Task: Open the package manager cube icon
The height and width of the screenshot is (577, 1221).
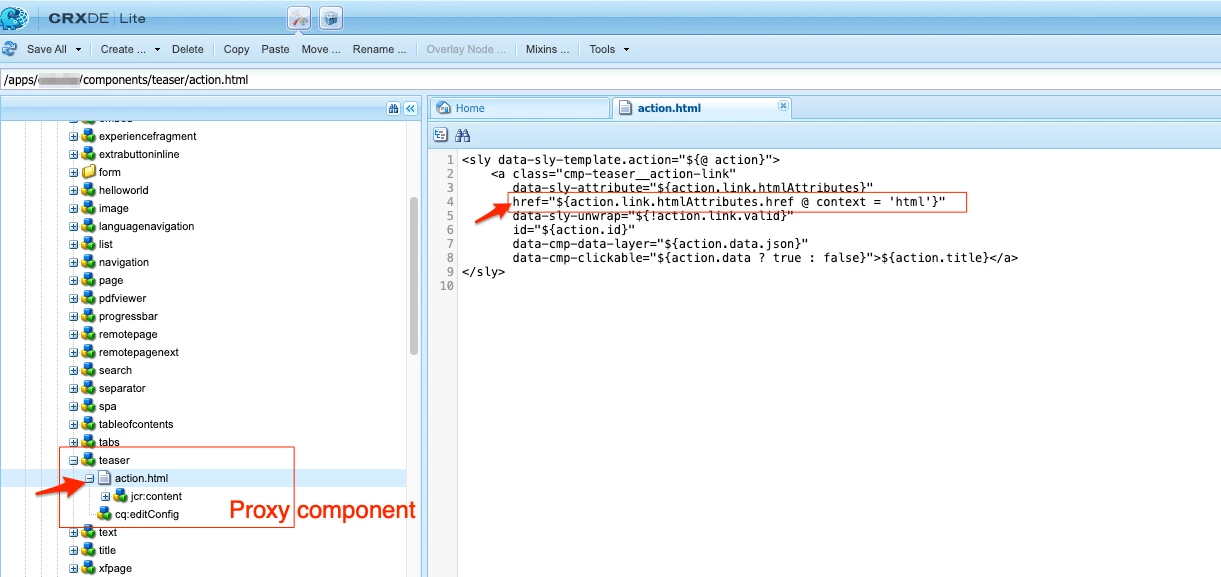Action: pos(331,18)
